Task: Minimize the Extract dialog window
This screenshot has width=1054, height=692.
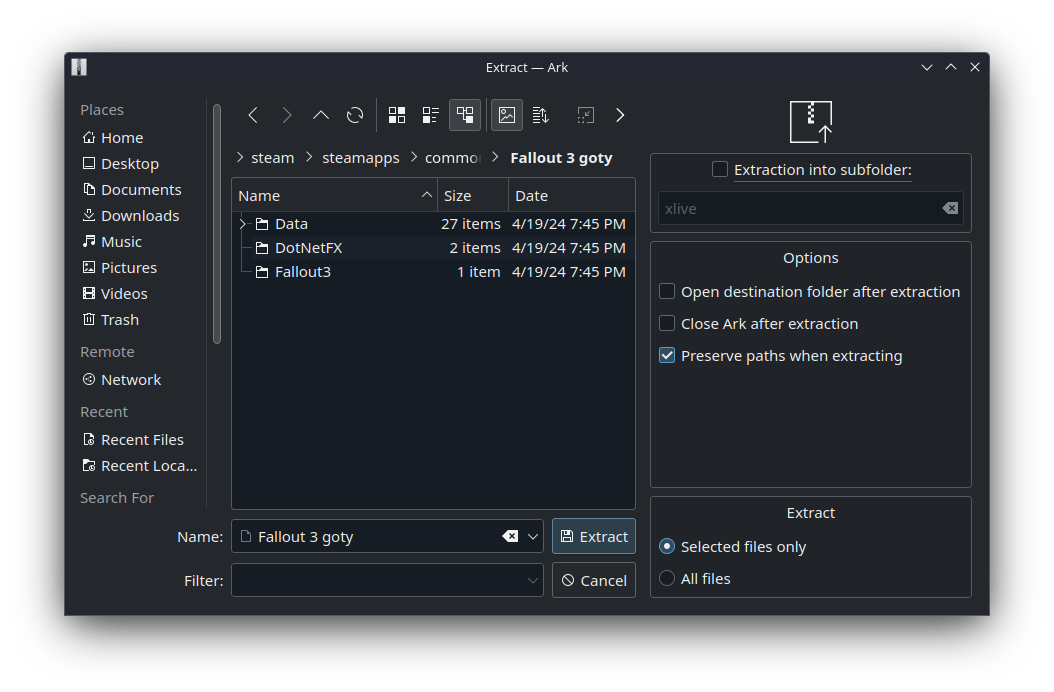Action: coord(926,67)
